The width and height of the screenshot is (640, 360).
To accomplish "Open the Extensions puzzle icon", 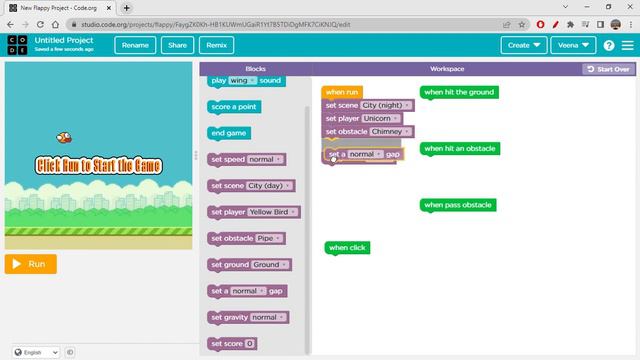I will pos(570,24).
